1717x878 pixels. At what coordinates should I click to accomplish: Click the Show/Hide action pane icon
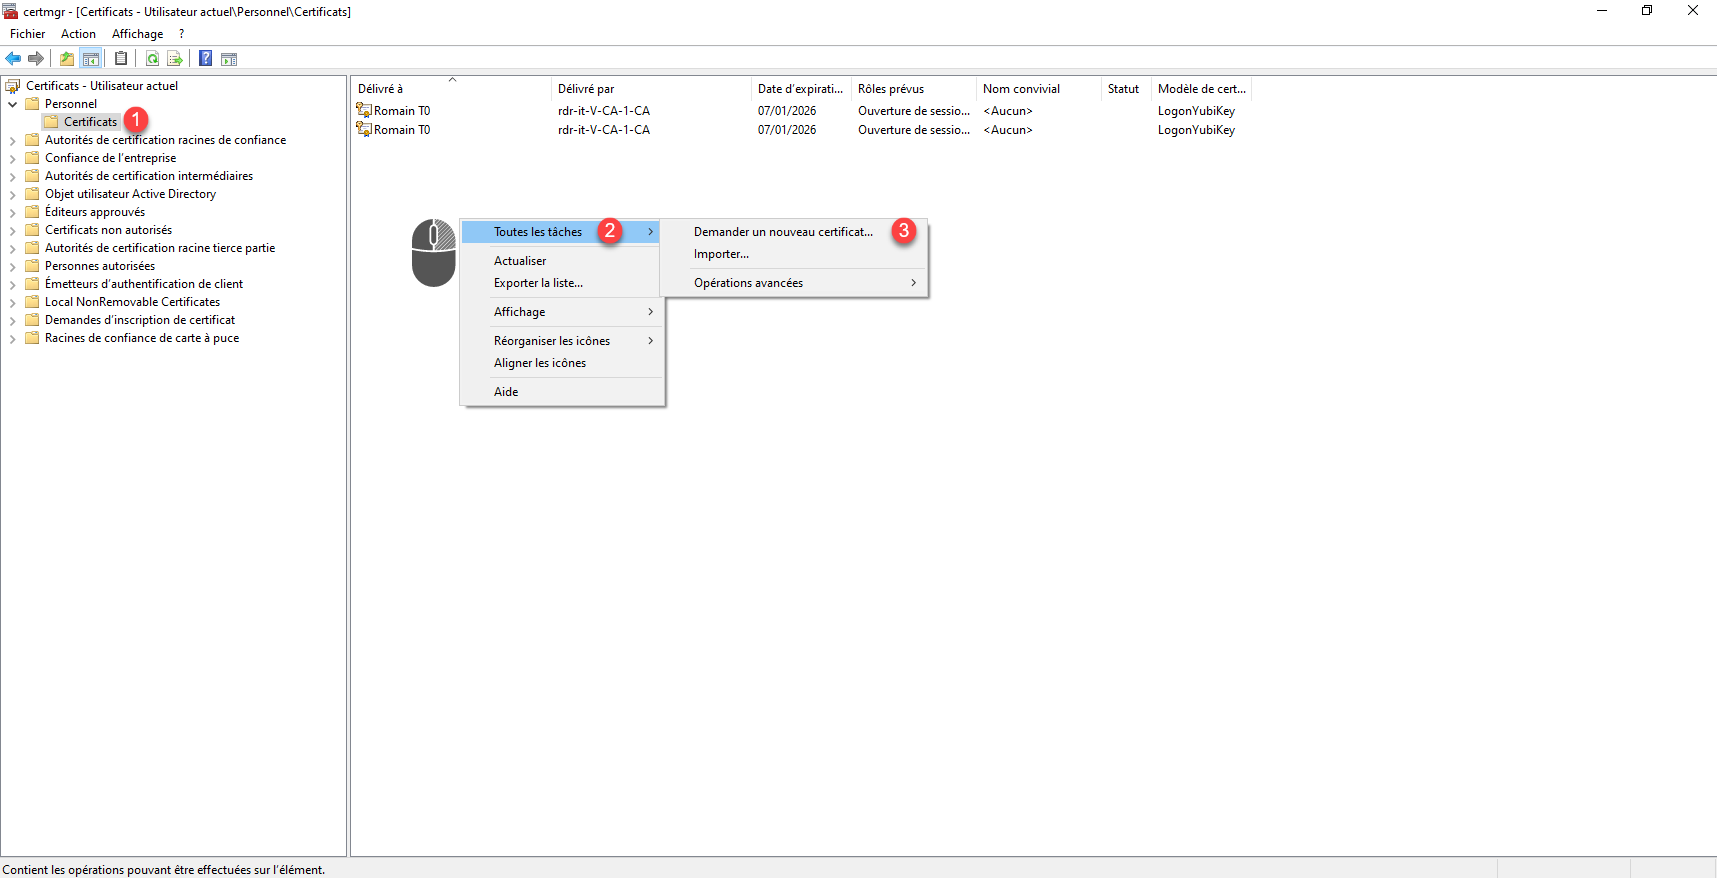(229, 59)
